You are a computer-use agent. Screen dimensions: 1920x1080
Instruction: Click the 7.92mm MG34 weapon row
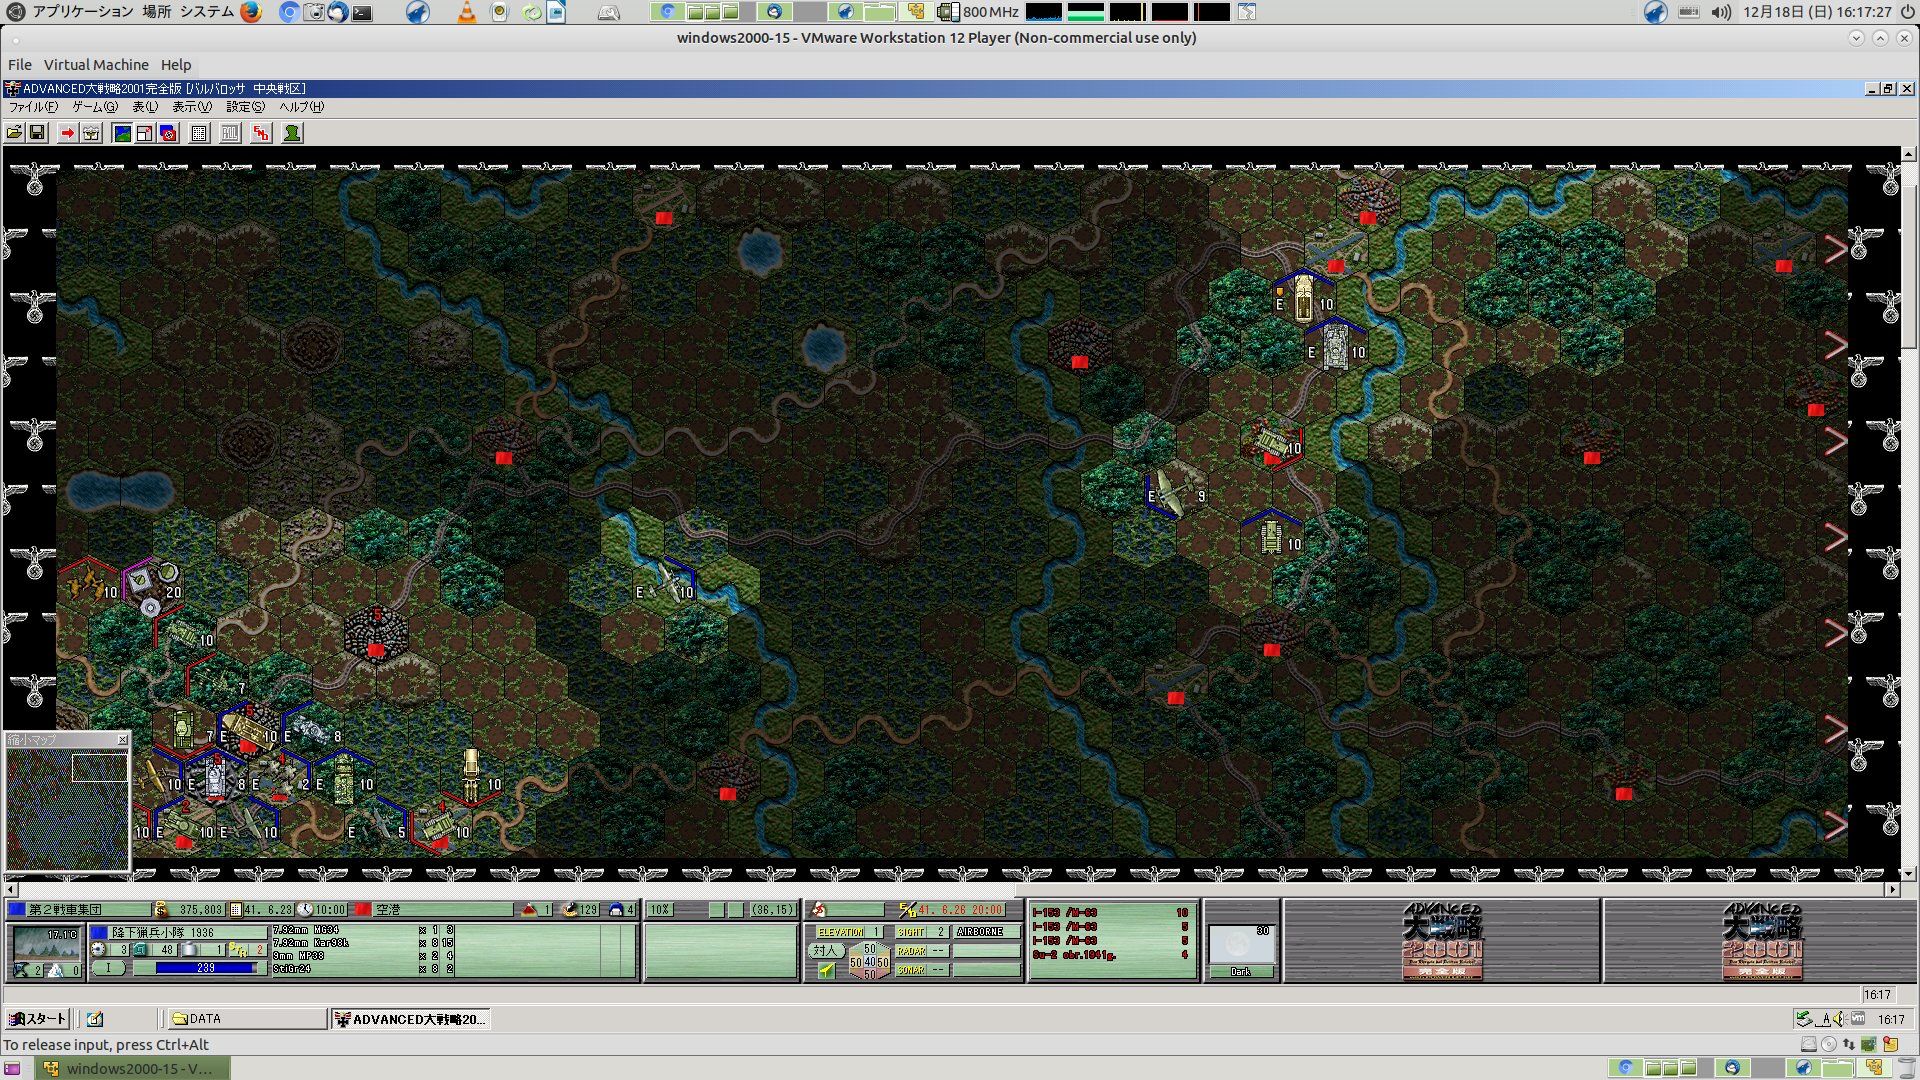(x=364, y=930)
